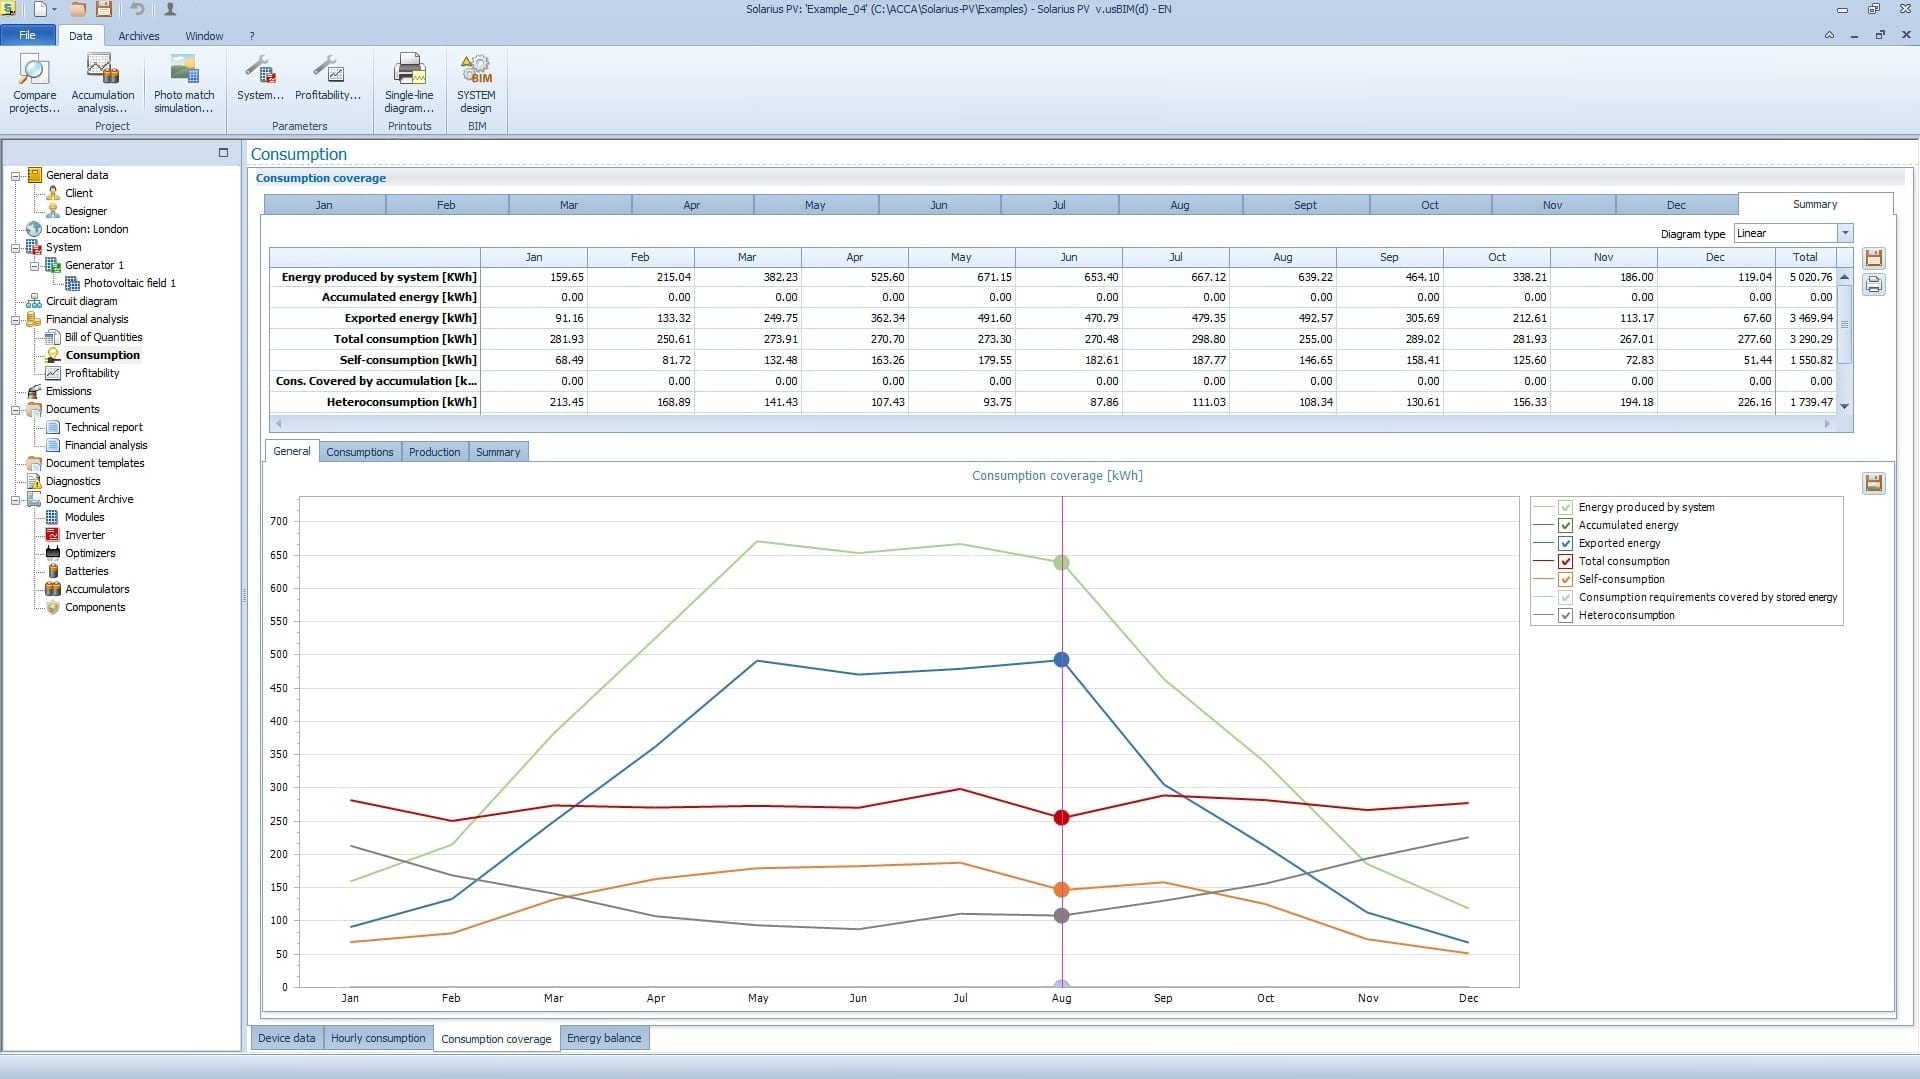1920x1079 pixels.
Task: Open Device data bottom tab
Action: coord(286,1038)
